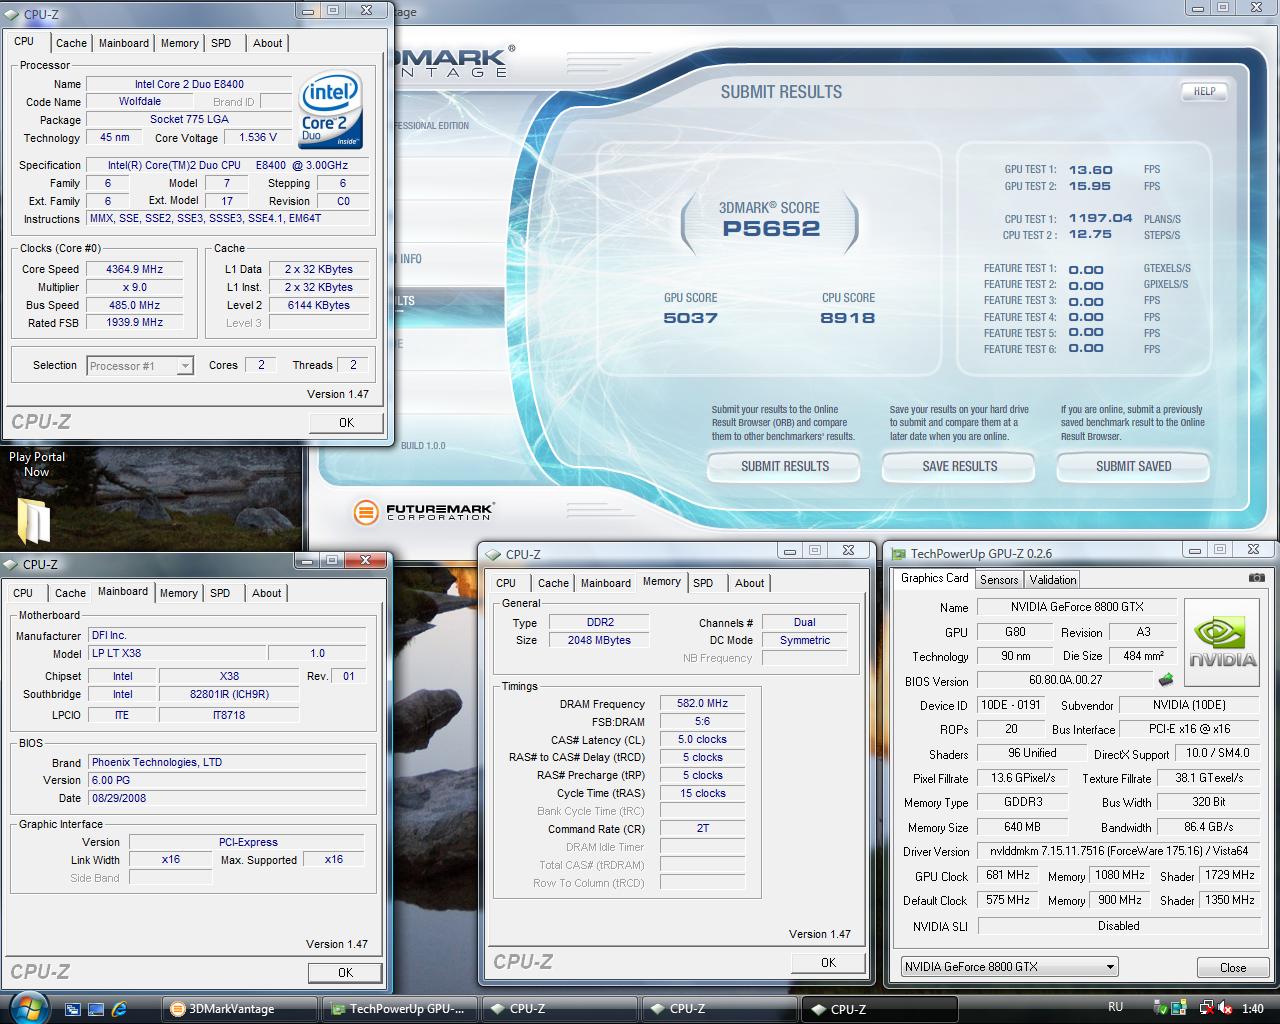Open the Processor #1 selection dropdown
Viewport: 1280px width, 1024px height.
tap(140, 366)
